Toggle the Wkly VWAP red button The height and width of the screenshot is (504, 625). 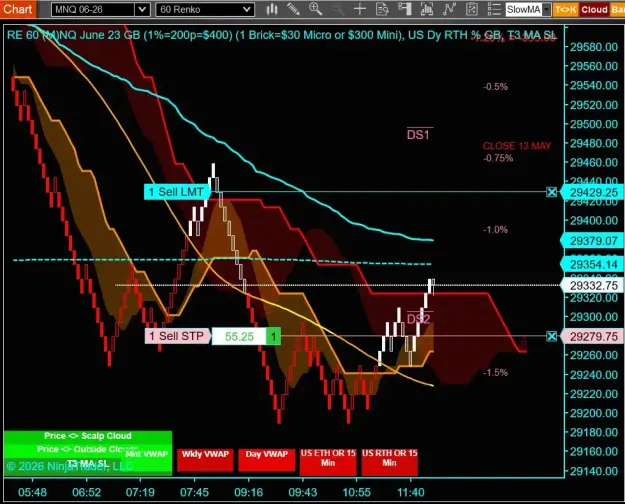(x=205, y=459)
